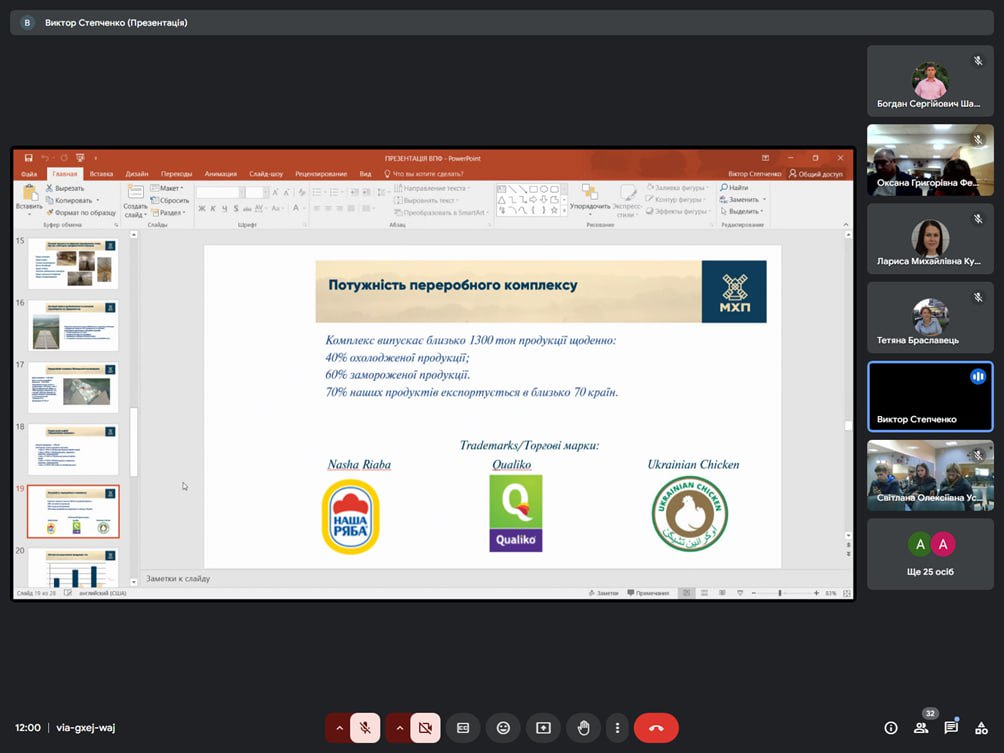Select slide 15 thumbnail
This screenshot has height=753, width=1004.
(73, 264)
